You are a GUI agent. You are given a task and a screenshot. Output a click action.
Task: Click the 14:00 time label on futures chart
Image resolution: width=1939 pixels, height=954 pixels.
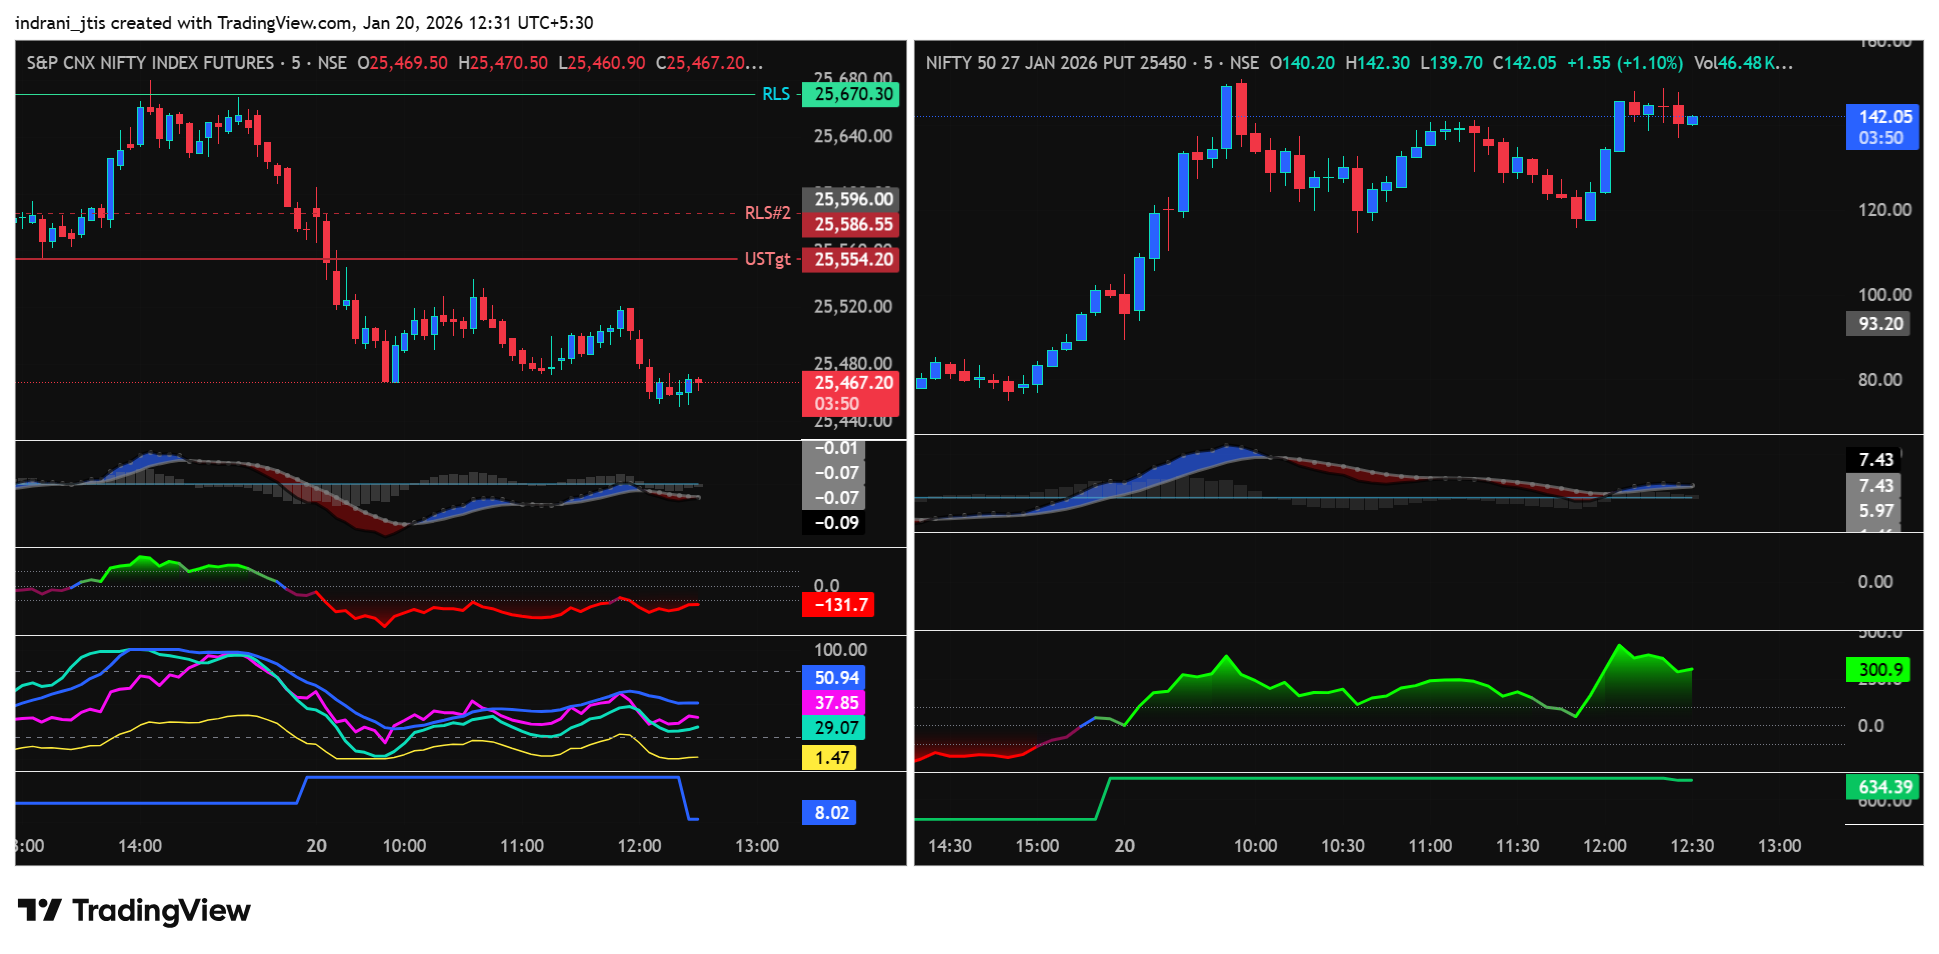pyautogui.click(x=140, y=846)
